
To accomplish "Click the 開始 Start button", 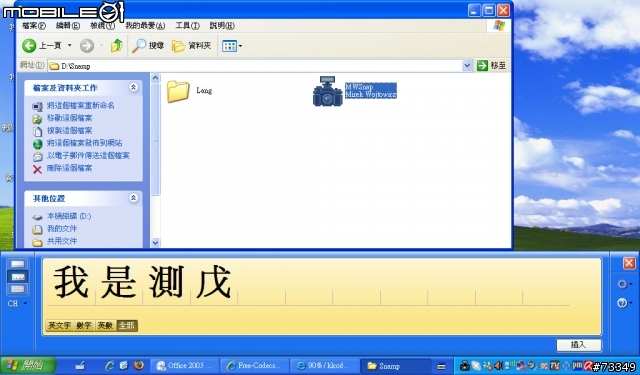I will tap(28, 365).
